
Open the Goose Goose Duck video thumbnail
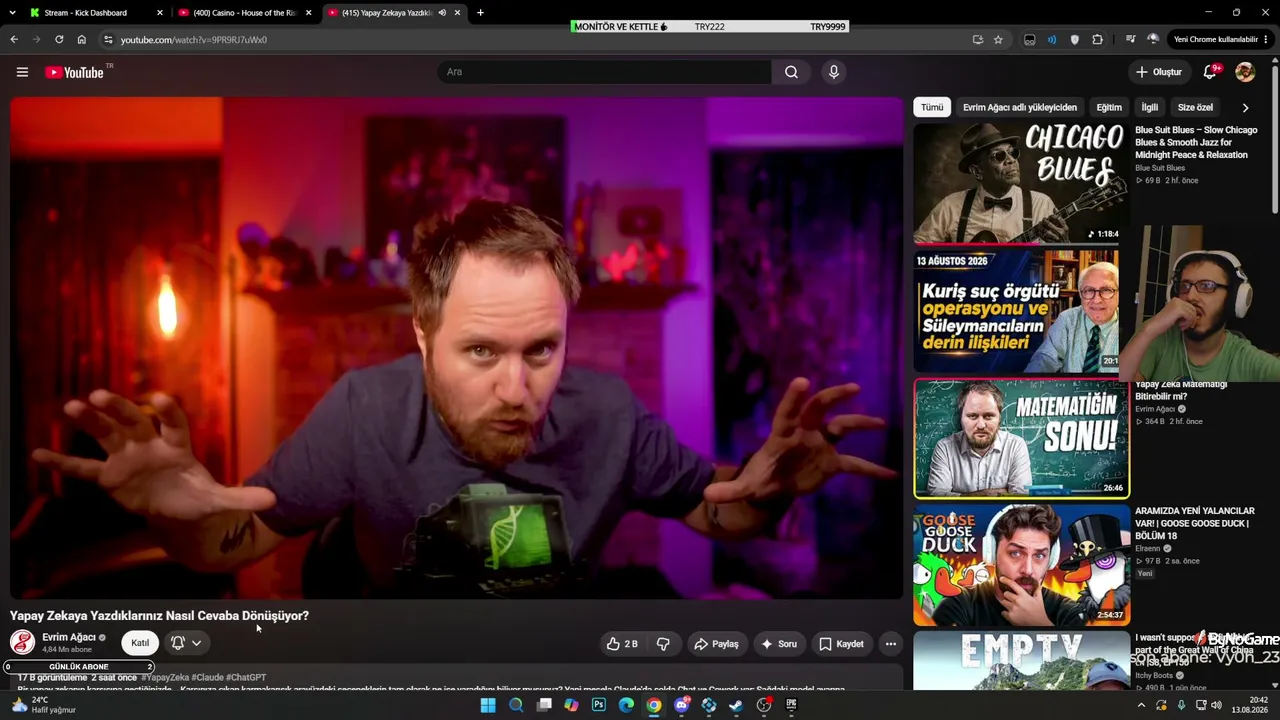[x=1021, y=565]
